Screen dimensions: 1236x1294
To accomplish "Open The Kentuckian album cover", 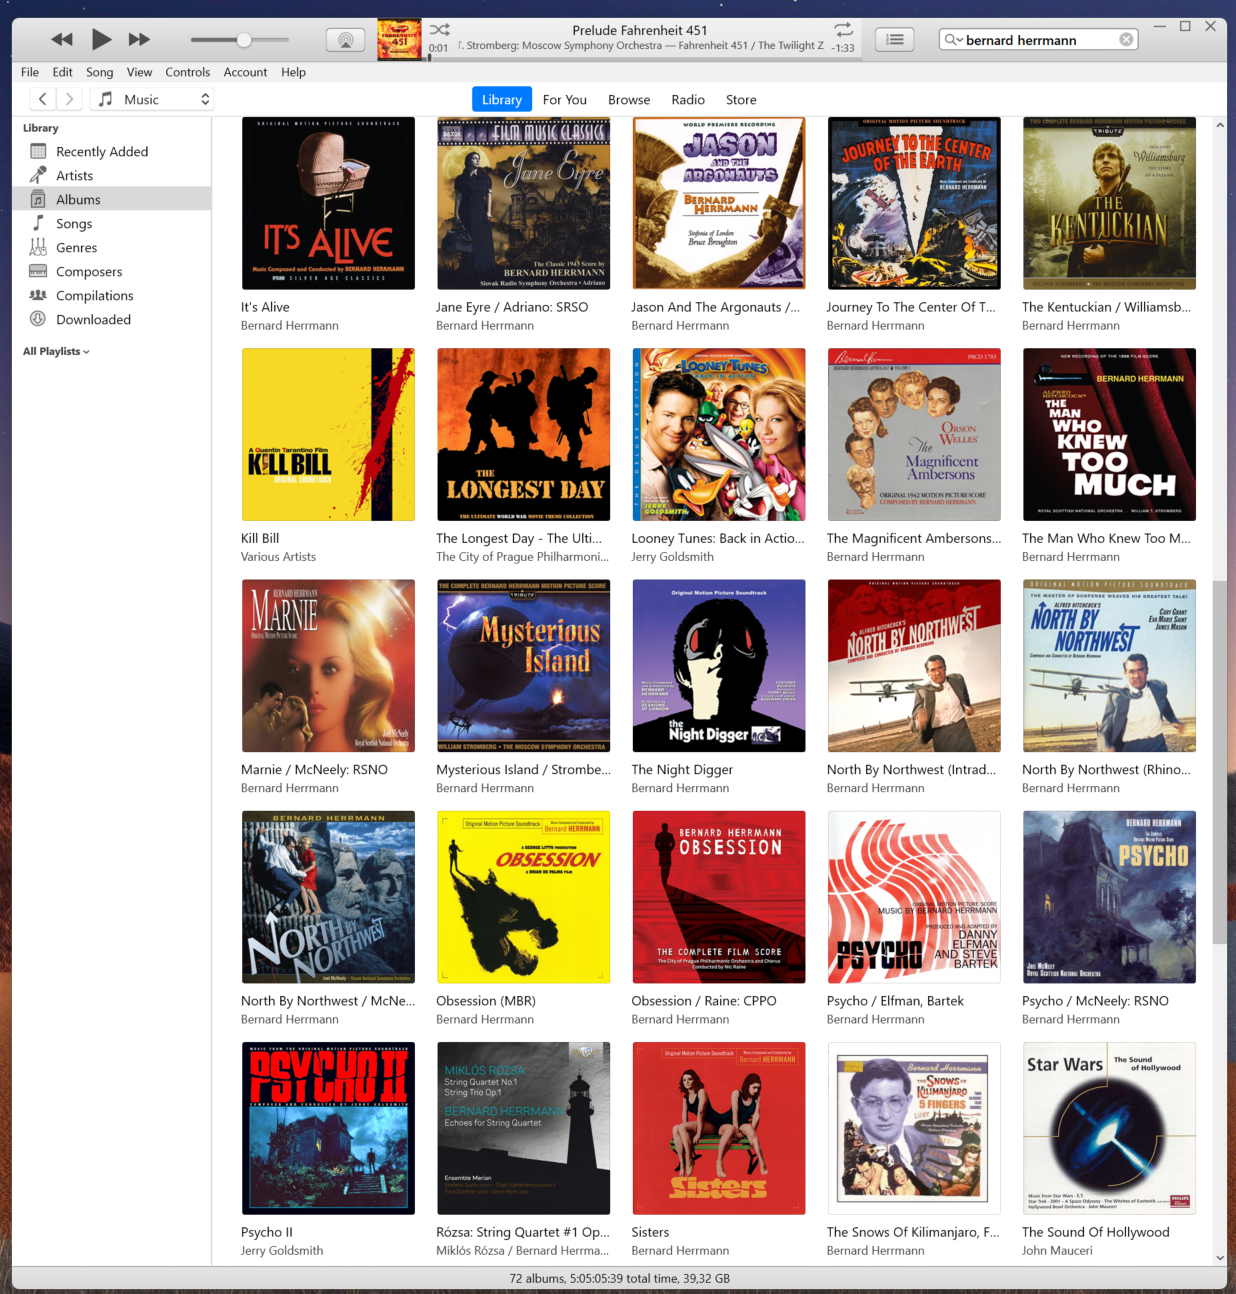I will 1109,203.
